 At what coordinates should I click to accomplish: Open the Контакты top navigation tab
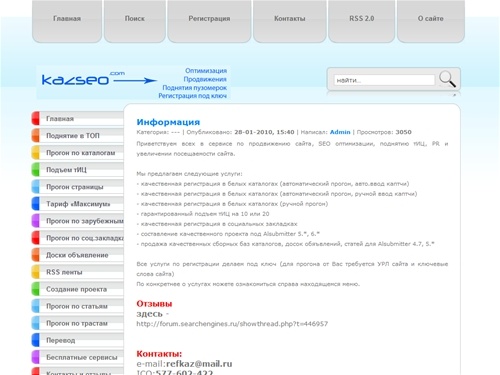[290, 21]
